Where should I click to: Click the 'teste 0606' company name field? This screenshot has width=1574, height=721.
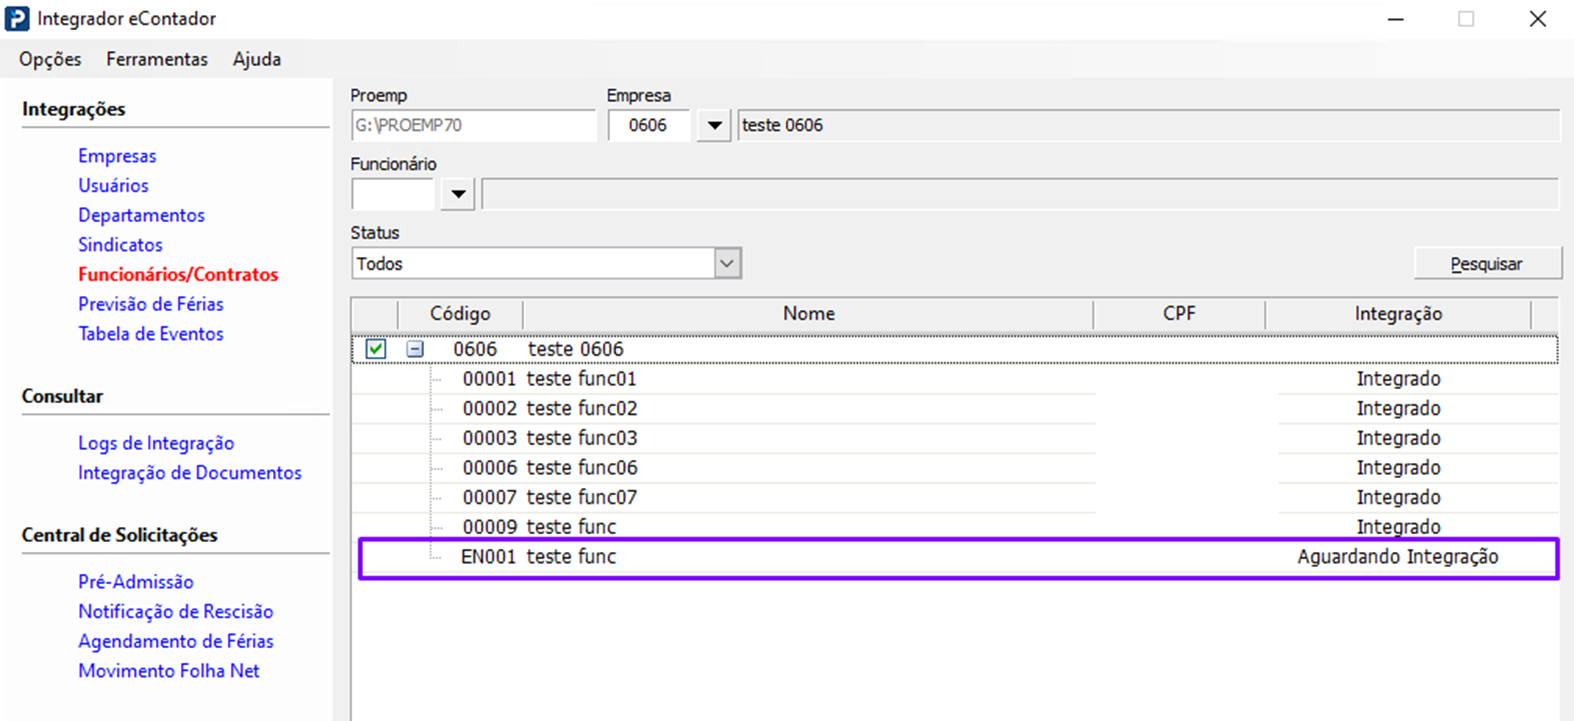[x=1149, y=125]
